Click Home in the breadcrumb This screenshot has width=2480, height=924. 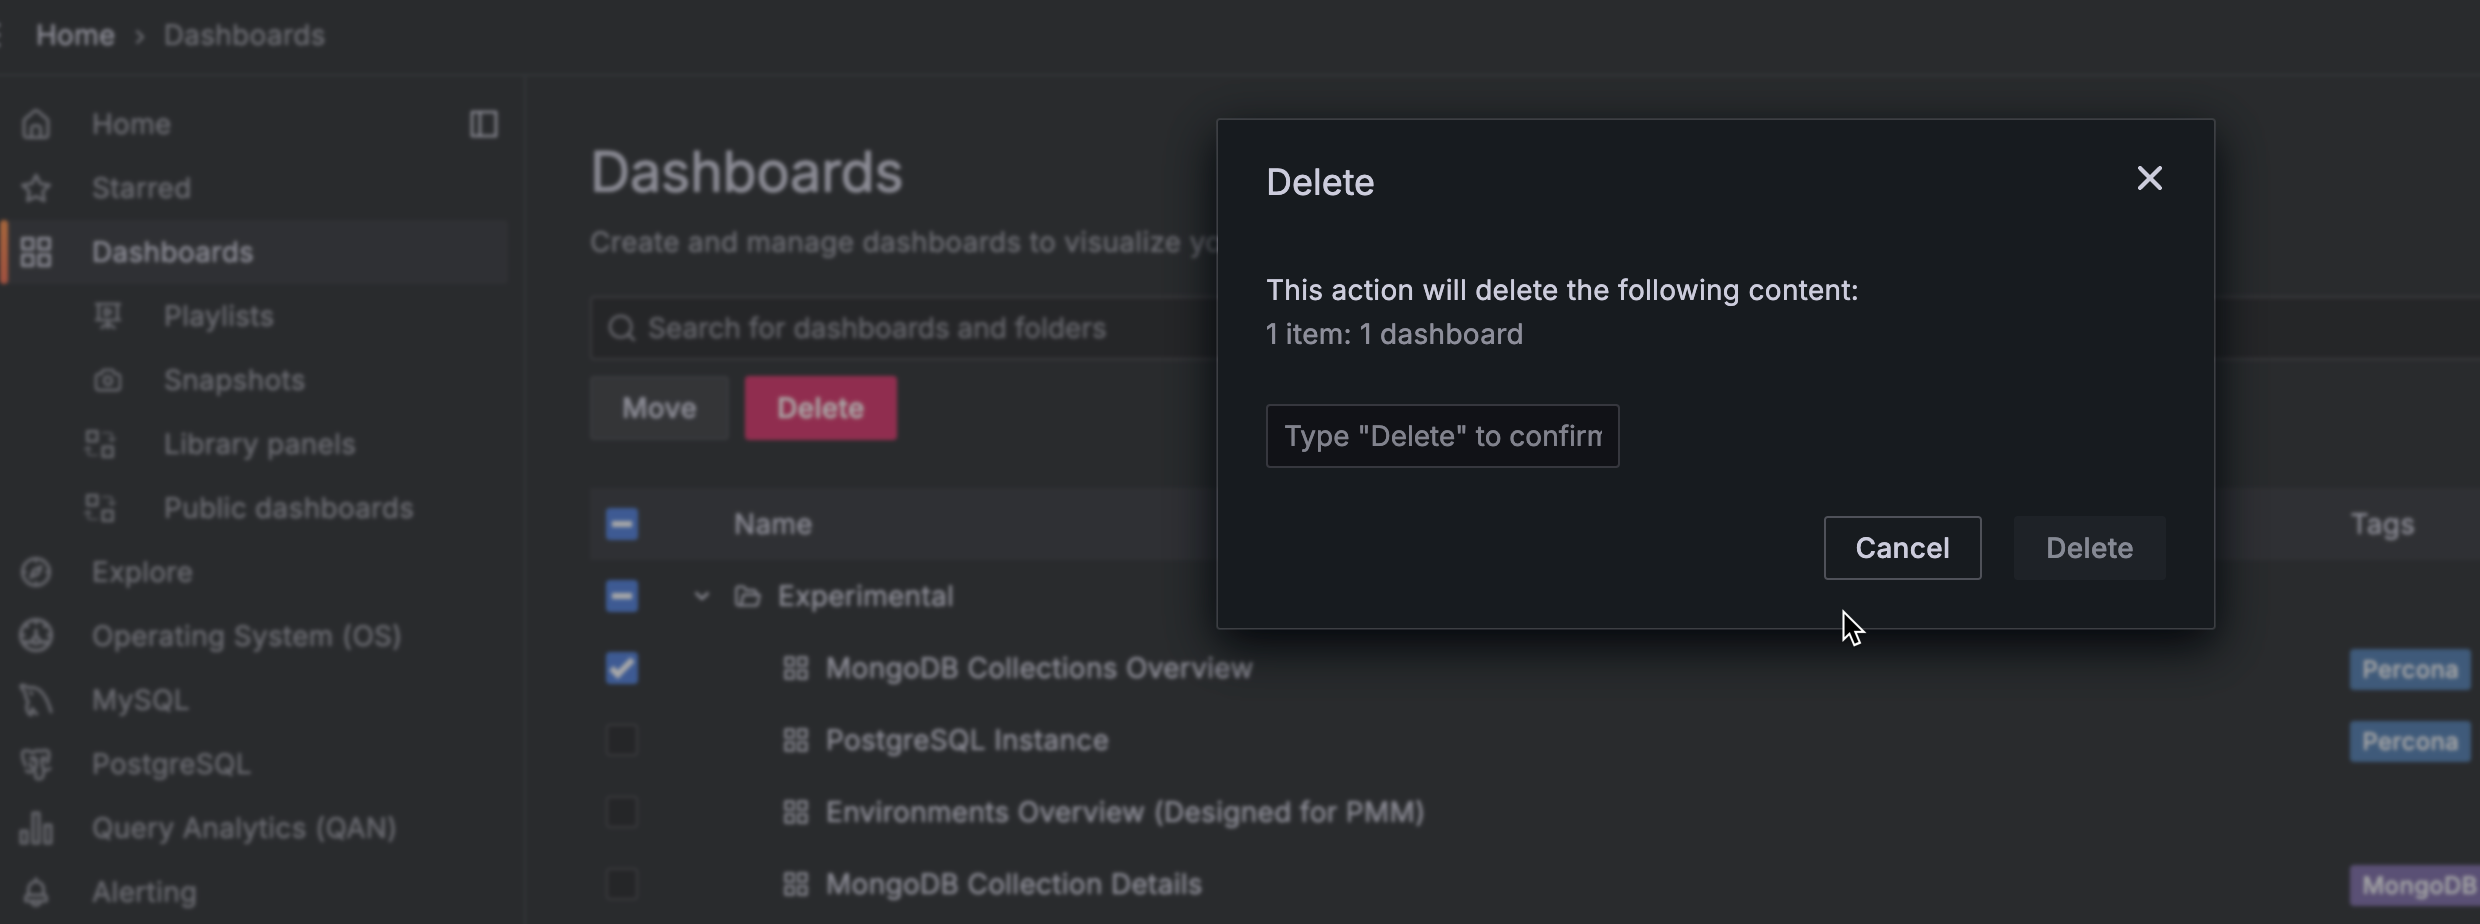pos(75,35)
